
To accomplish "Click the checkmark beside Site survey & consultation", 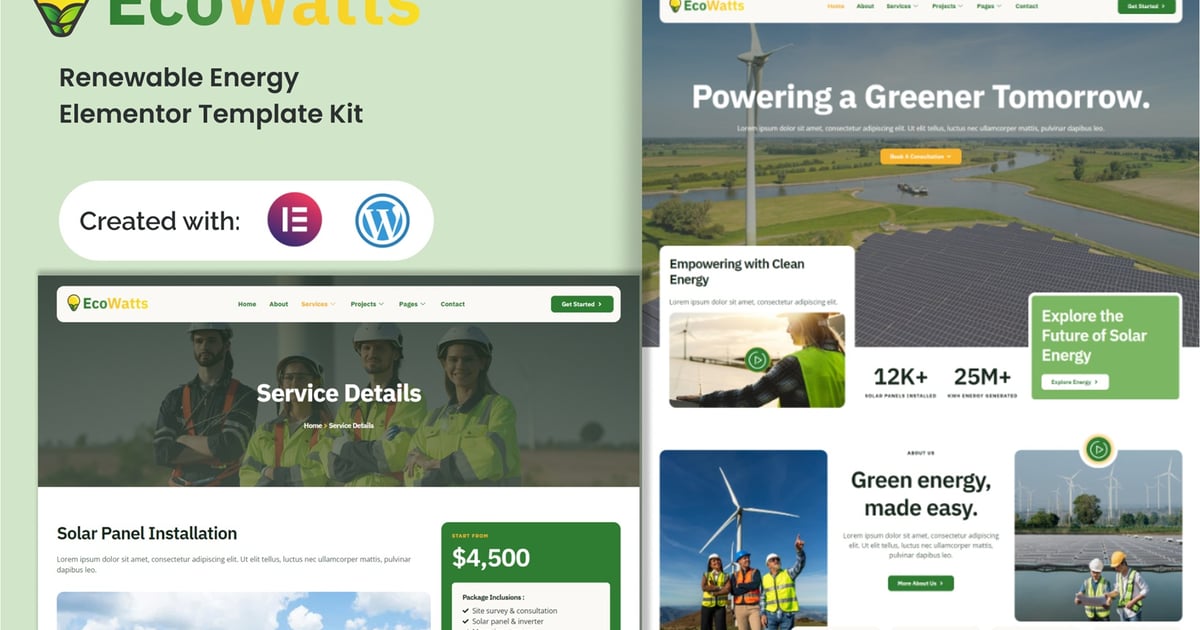I will [x=466, y=611].
